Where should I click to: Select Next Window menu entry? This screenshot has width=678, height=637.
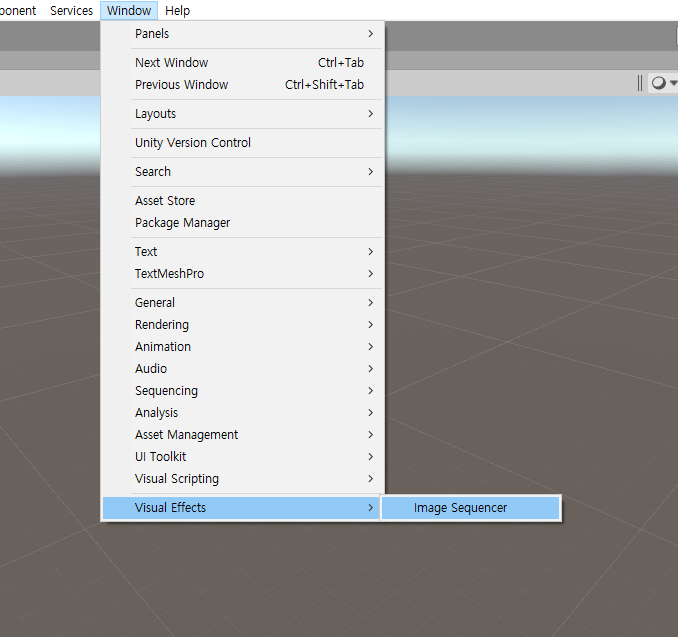(x=243, y=63)
